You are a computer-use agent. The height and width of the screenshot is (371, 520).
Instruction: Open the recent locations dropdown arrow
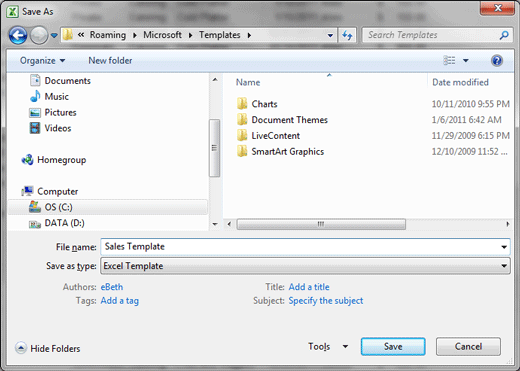tap(54, 35)
